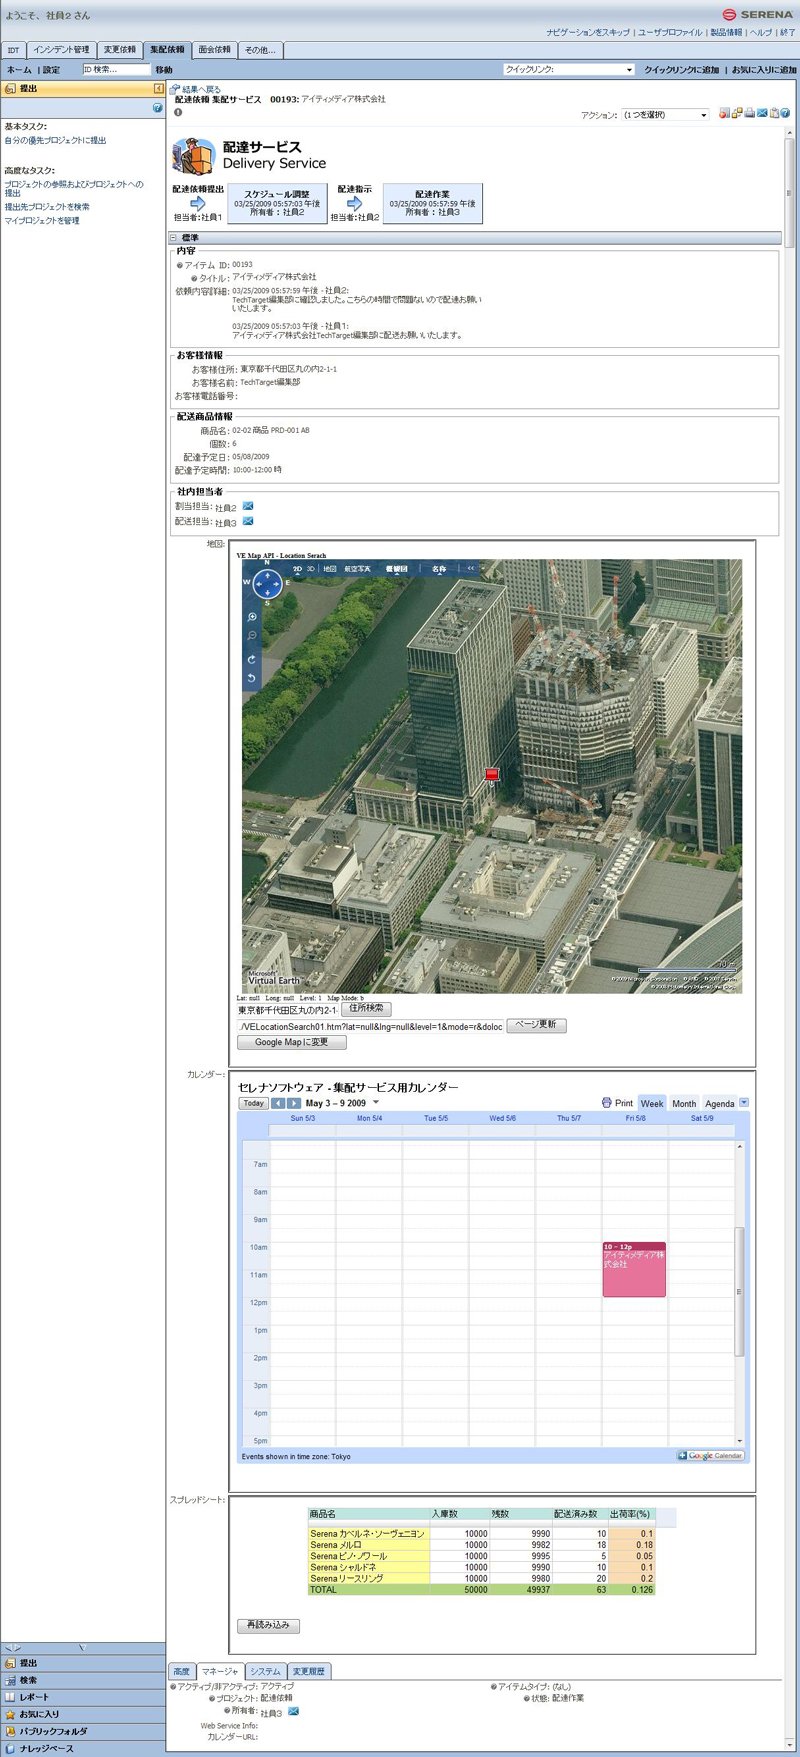The image size is (800, 1757).
Task: Open the pink 10-12p calendar event
Action: pyautogui.click(x=634, y=1269)
